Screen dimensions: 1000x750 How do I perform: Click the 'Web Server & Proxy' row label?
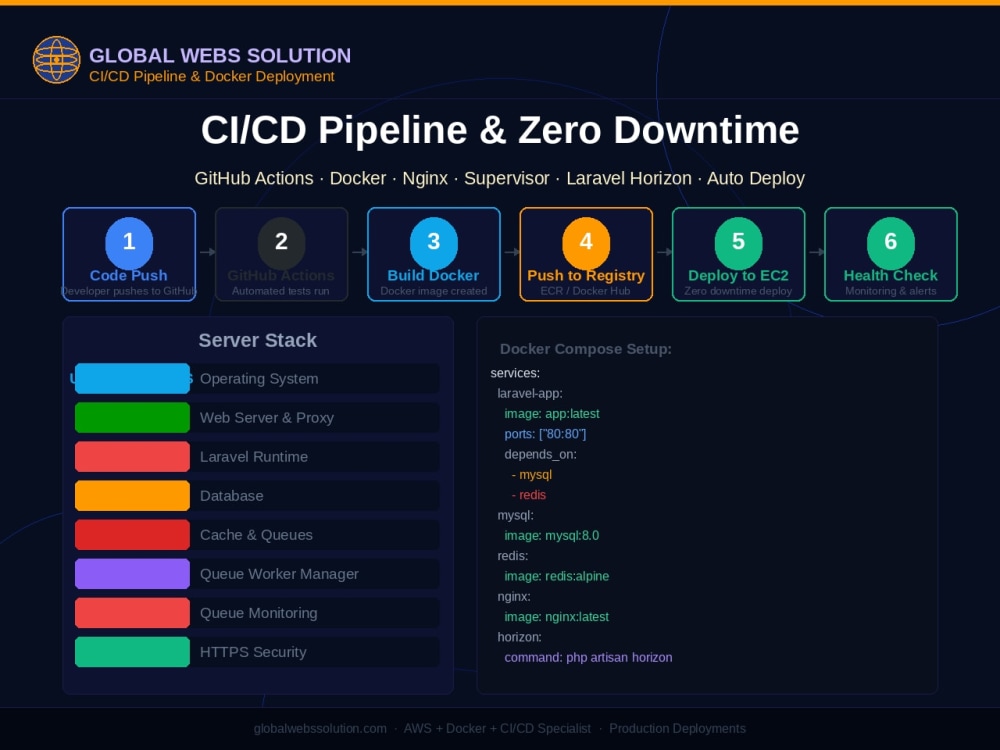[x=267, y=418]
